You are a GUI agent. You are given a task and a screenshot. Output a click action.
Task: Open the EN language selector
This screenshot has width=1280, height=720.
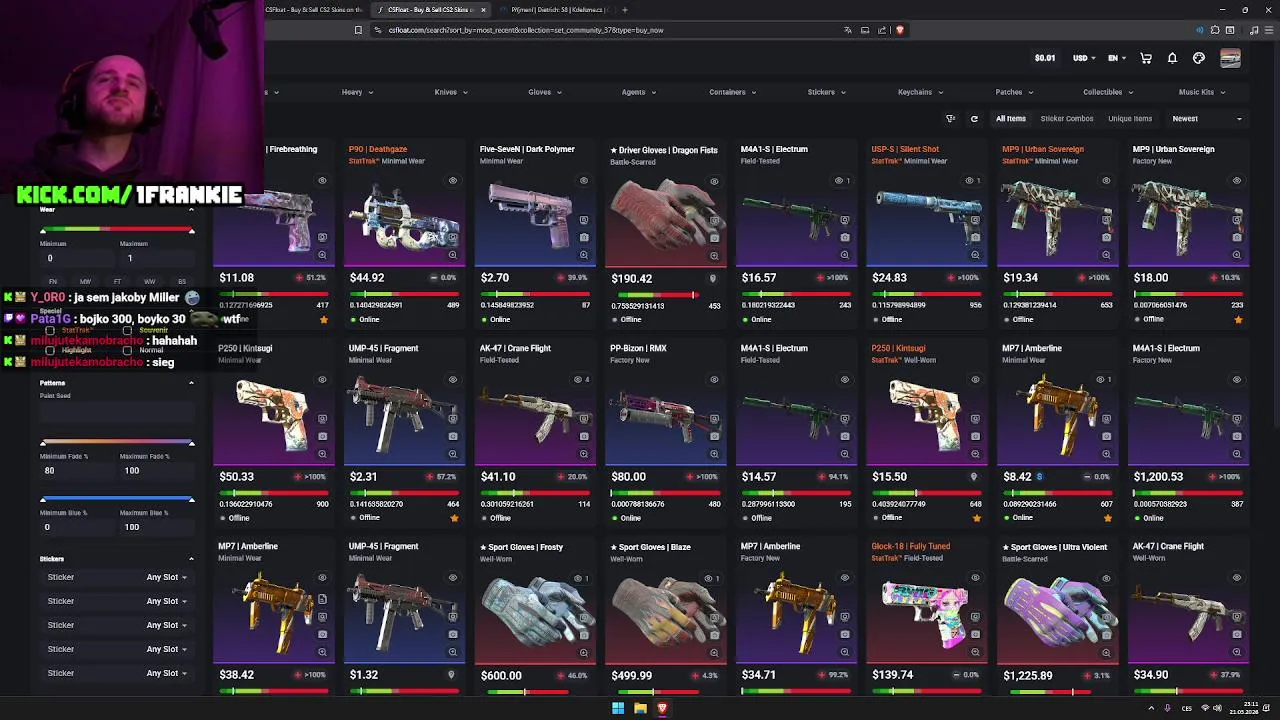pyautogui.click(x=1117, y=58)
